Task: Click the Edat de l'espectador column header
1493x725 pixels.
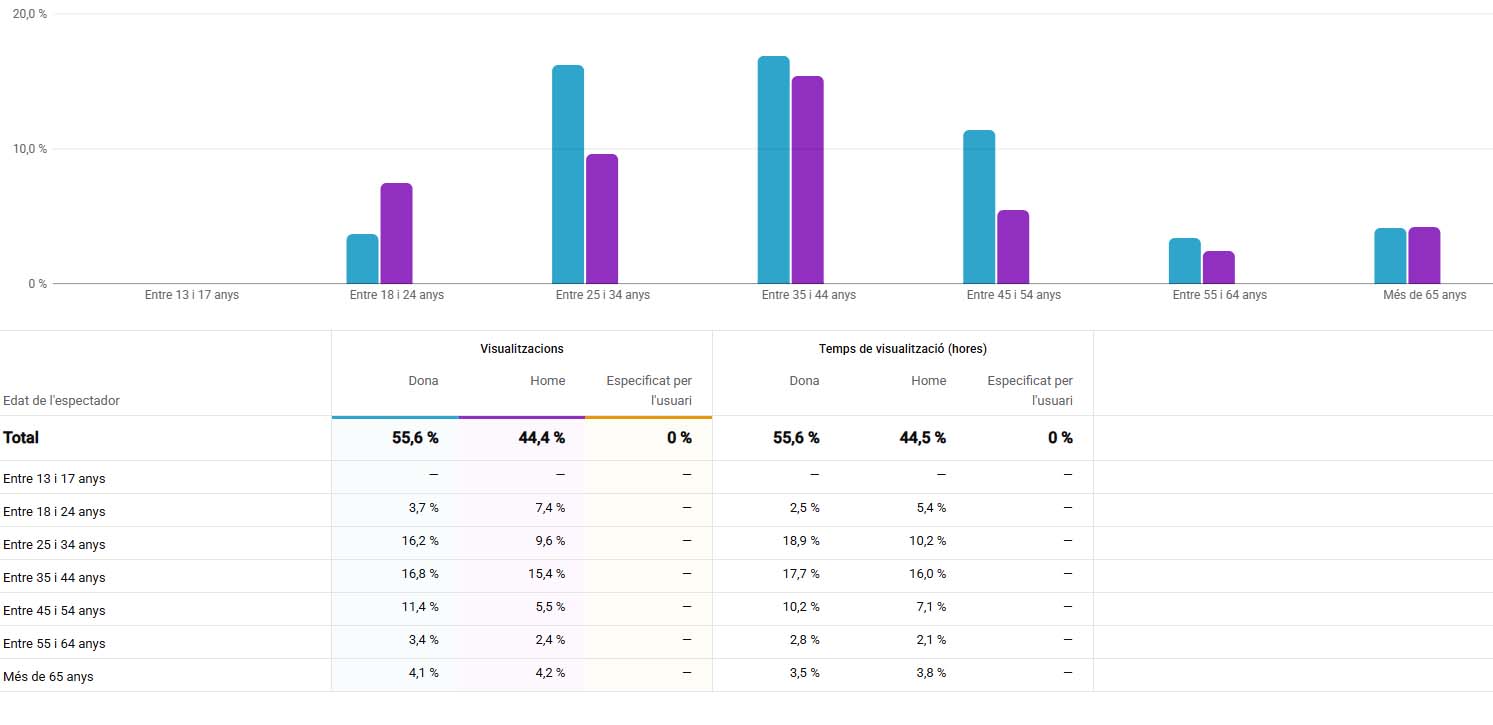Action: [61, 400]
